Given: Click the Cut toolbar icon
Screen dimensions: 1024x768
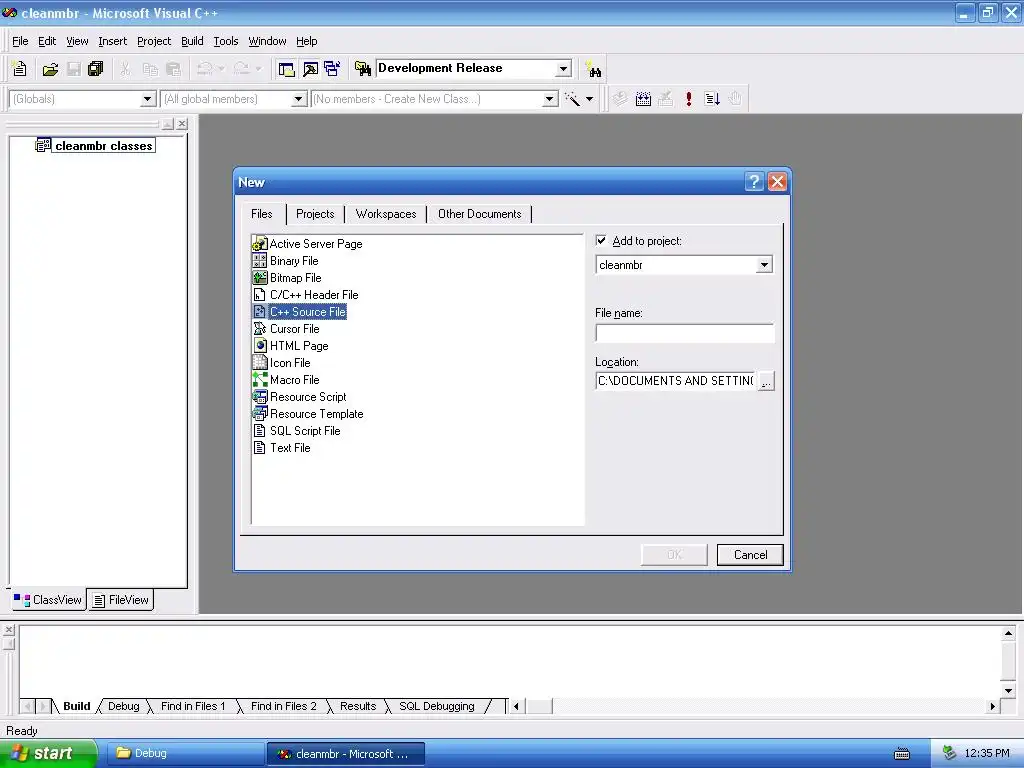Looking at the screenshot, I should (125, 69).
